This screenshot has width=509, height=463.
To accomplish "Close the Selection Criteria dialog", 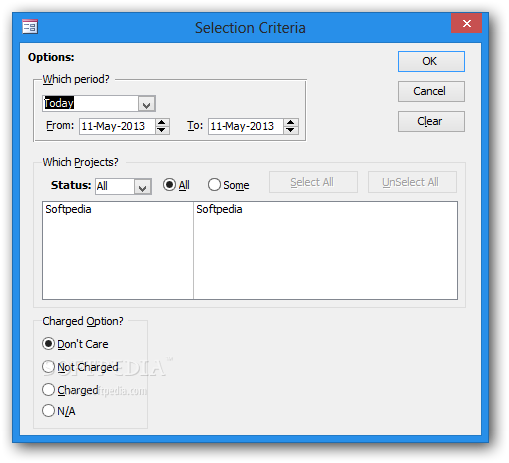I will click(x=466, y=23).
